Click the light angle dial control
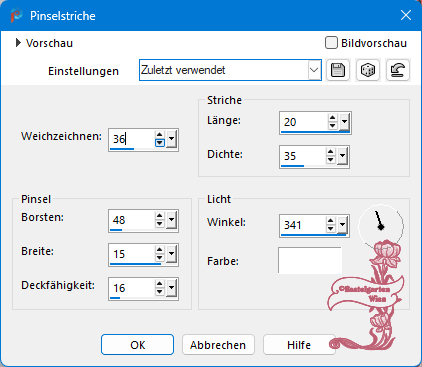This screenshot has width=422, height=367. pyautogui.click(x=381, y=226)
